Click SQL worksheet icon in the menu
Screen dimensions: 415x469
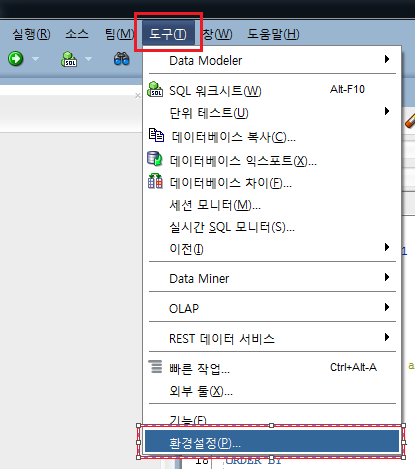pos(155,89)
